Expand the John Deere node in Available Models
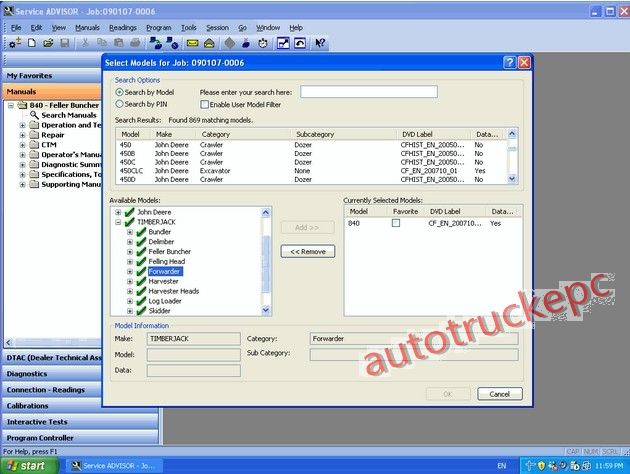The image size is (630, 474). pyautogui.click(x=118, y=212)
